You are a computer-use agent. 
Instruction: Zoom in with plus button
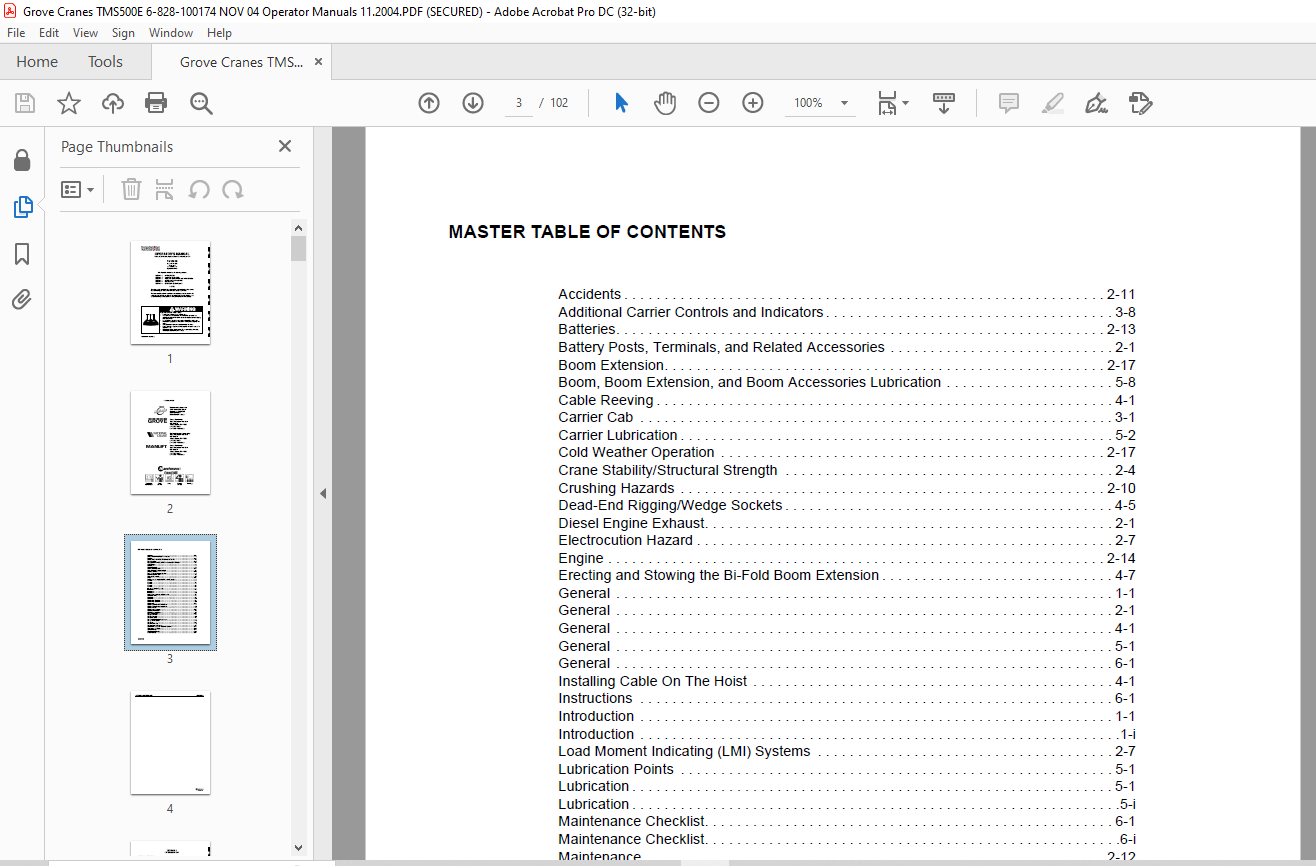[753, 103]
